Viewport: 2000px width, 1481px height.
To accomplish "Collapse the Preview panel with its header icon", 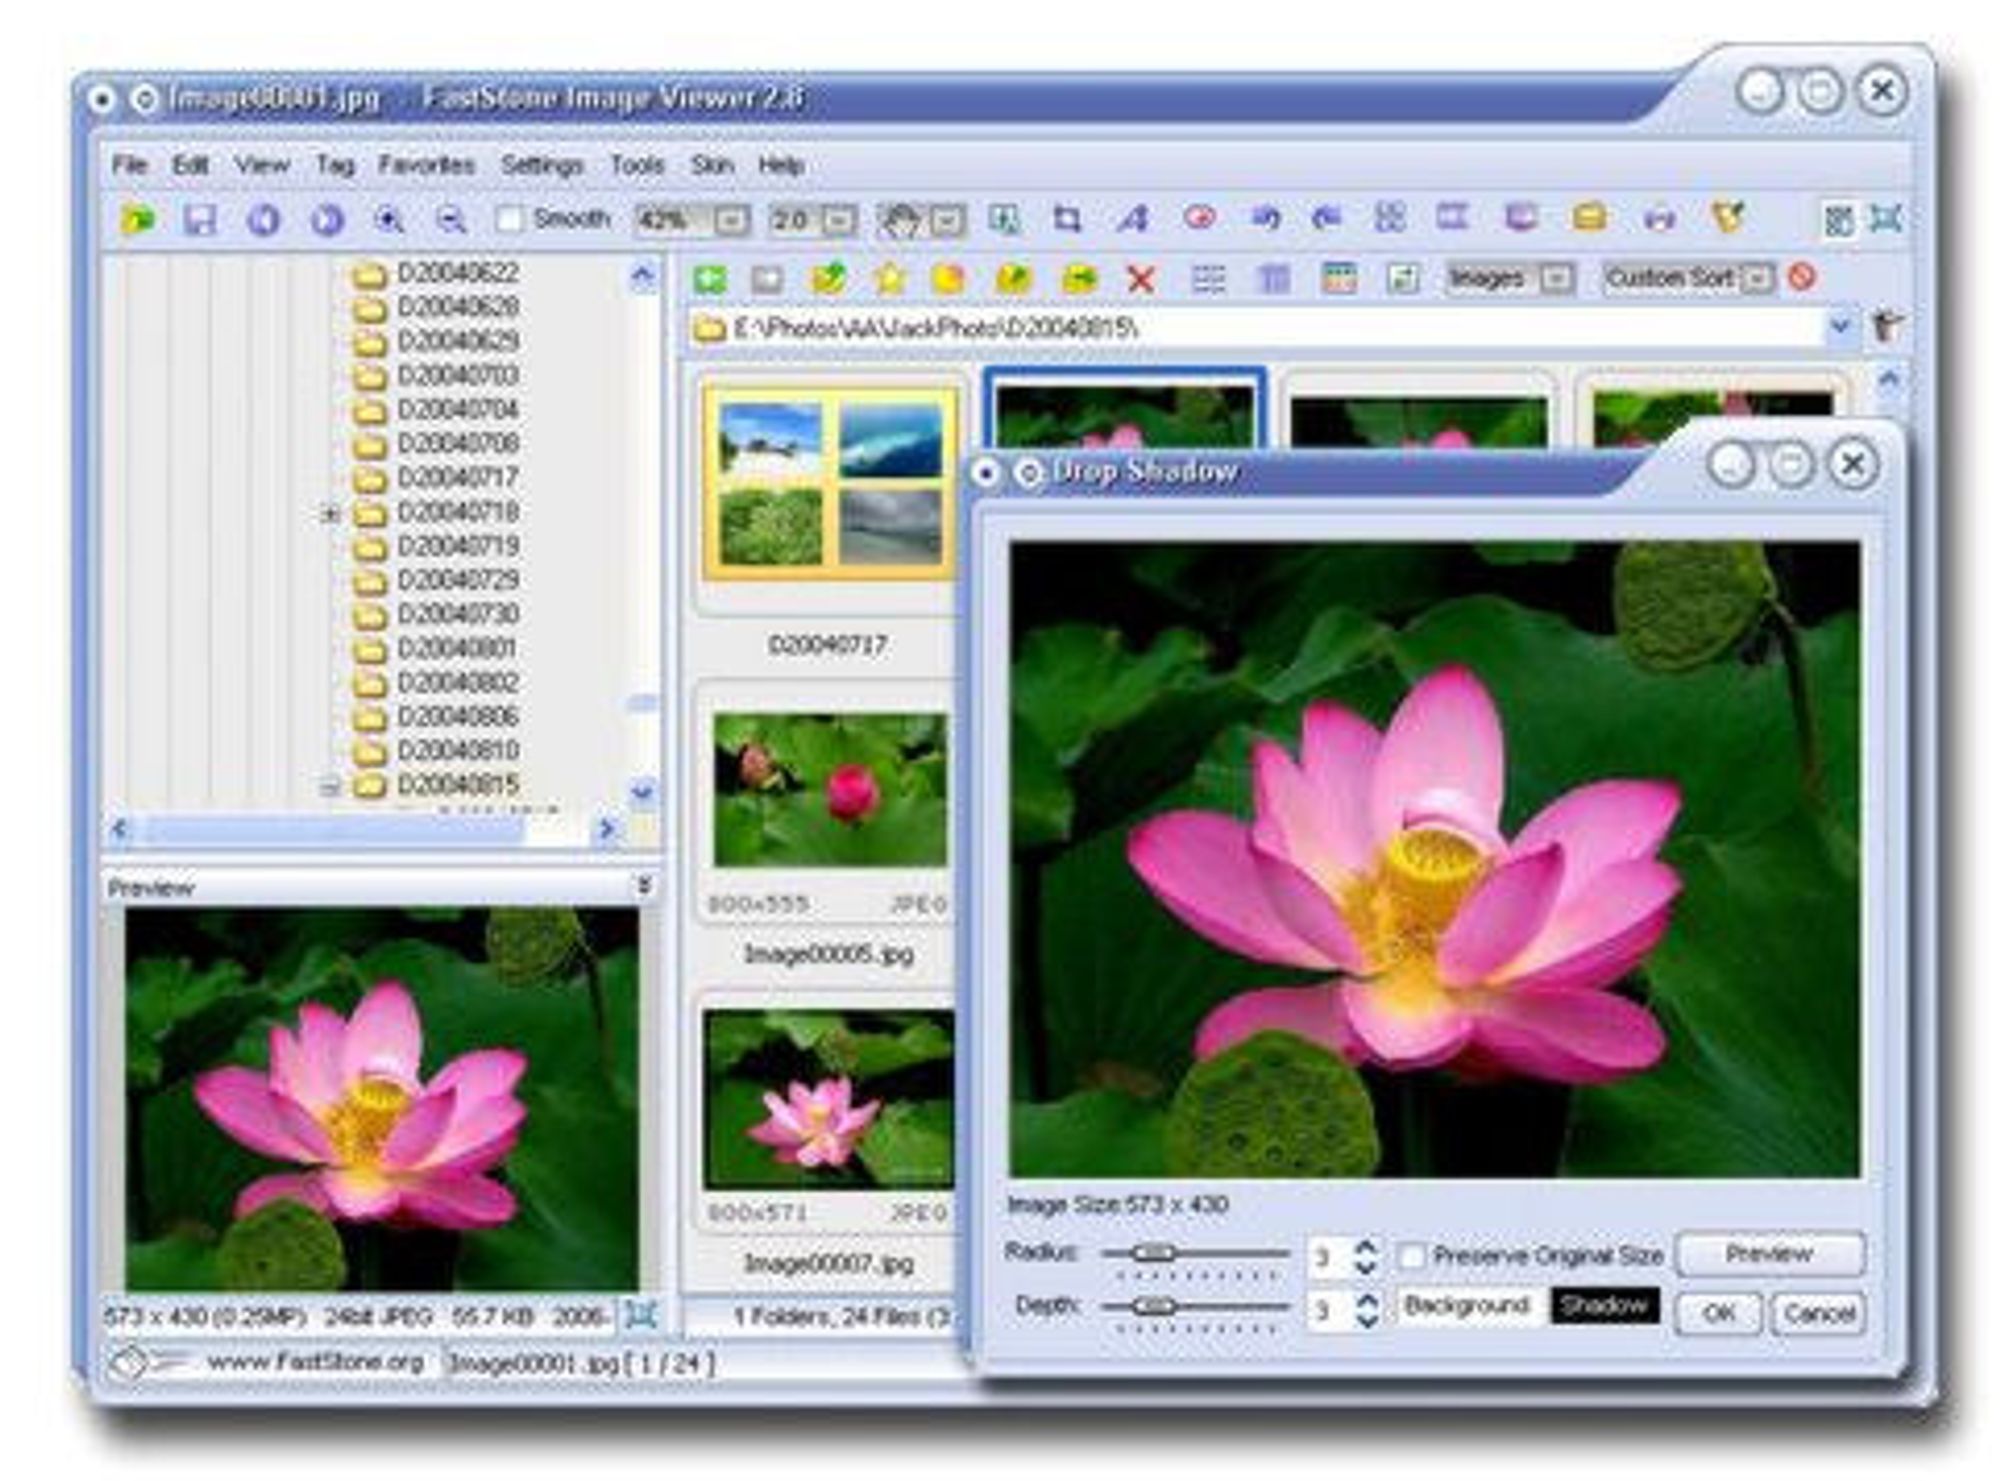I will pos(644,885).
